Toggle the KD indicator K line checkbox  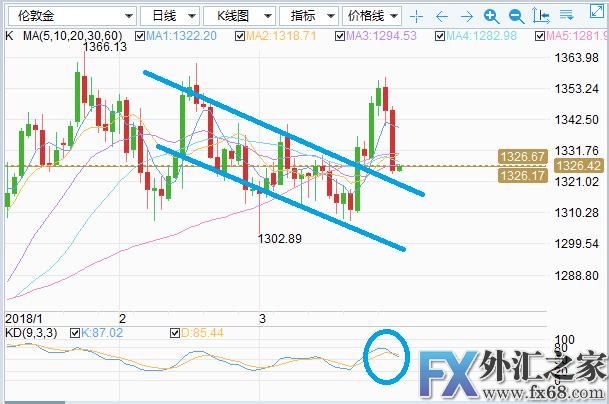click(76, 331)
